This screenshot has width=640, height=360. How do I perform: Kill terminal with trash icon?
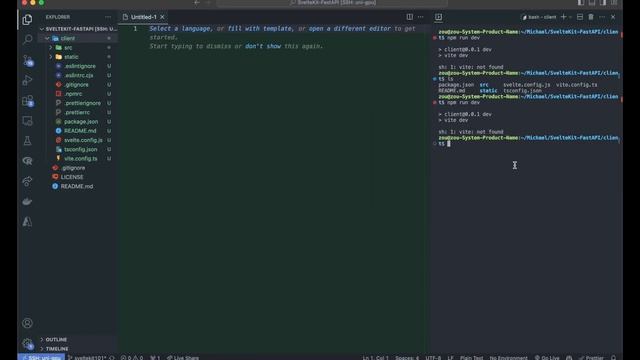[591, 17]
